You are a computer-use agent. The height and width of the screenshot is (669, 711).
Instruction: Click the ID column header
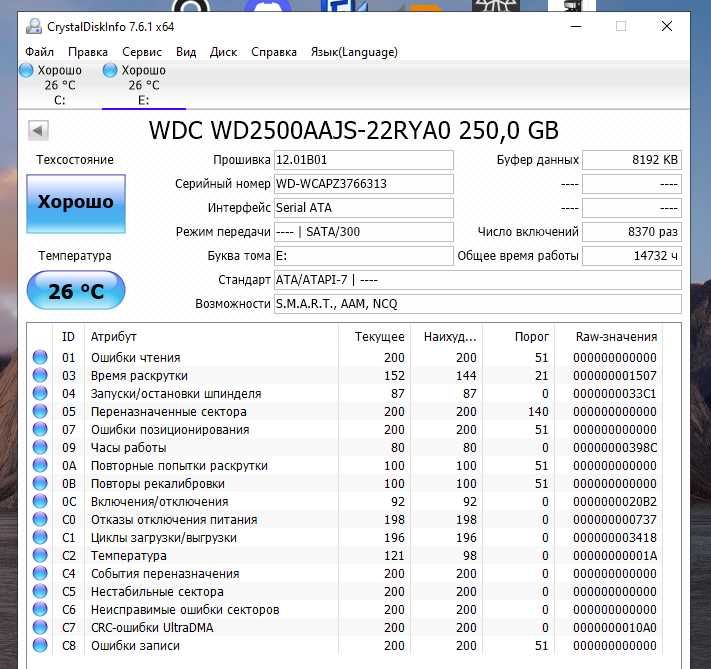(68, 337)
